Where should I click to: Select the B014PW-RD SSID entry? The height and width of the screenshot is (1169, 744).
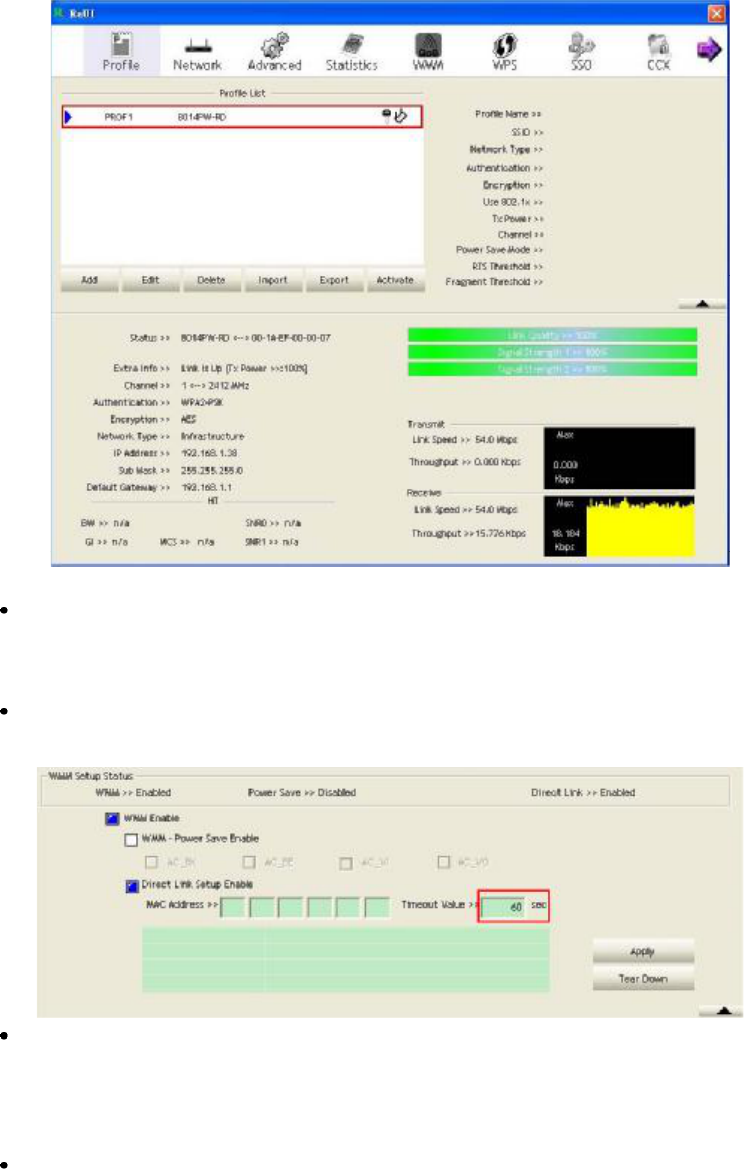pyautogui.click(x=201, y=117)
